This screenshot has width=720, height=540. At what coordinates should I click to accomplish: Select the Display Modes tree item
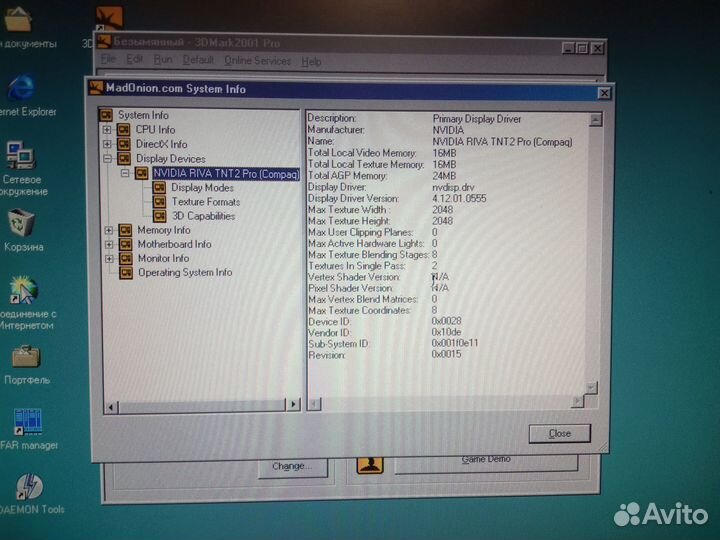(x=202, y=187)
